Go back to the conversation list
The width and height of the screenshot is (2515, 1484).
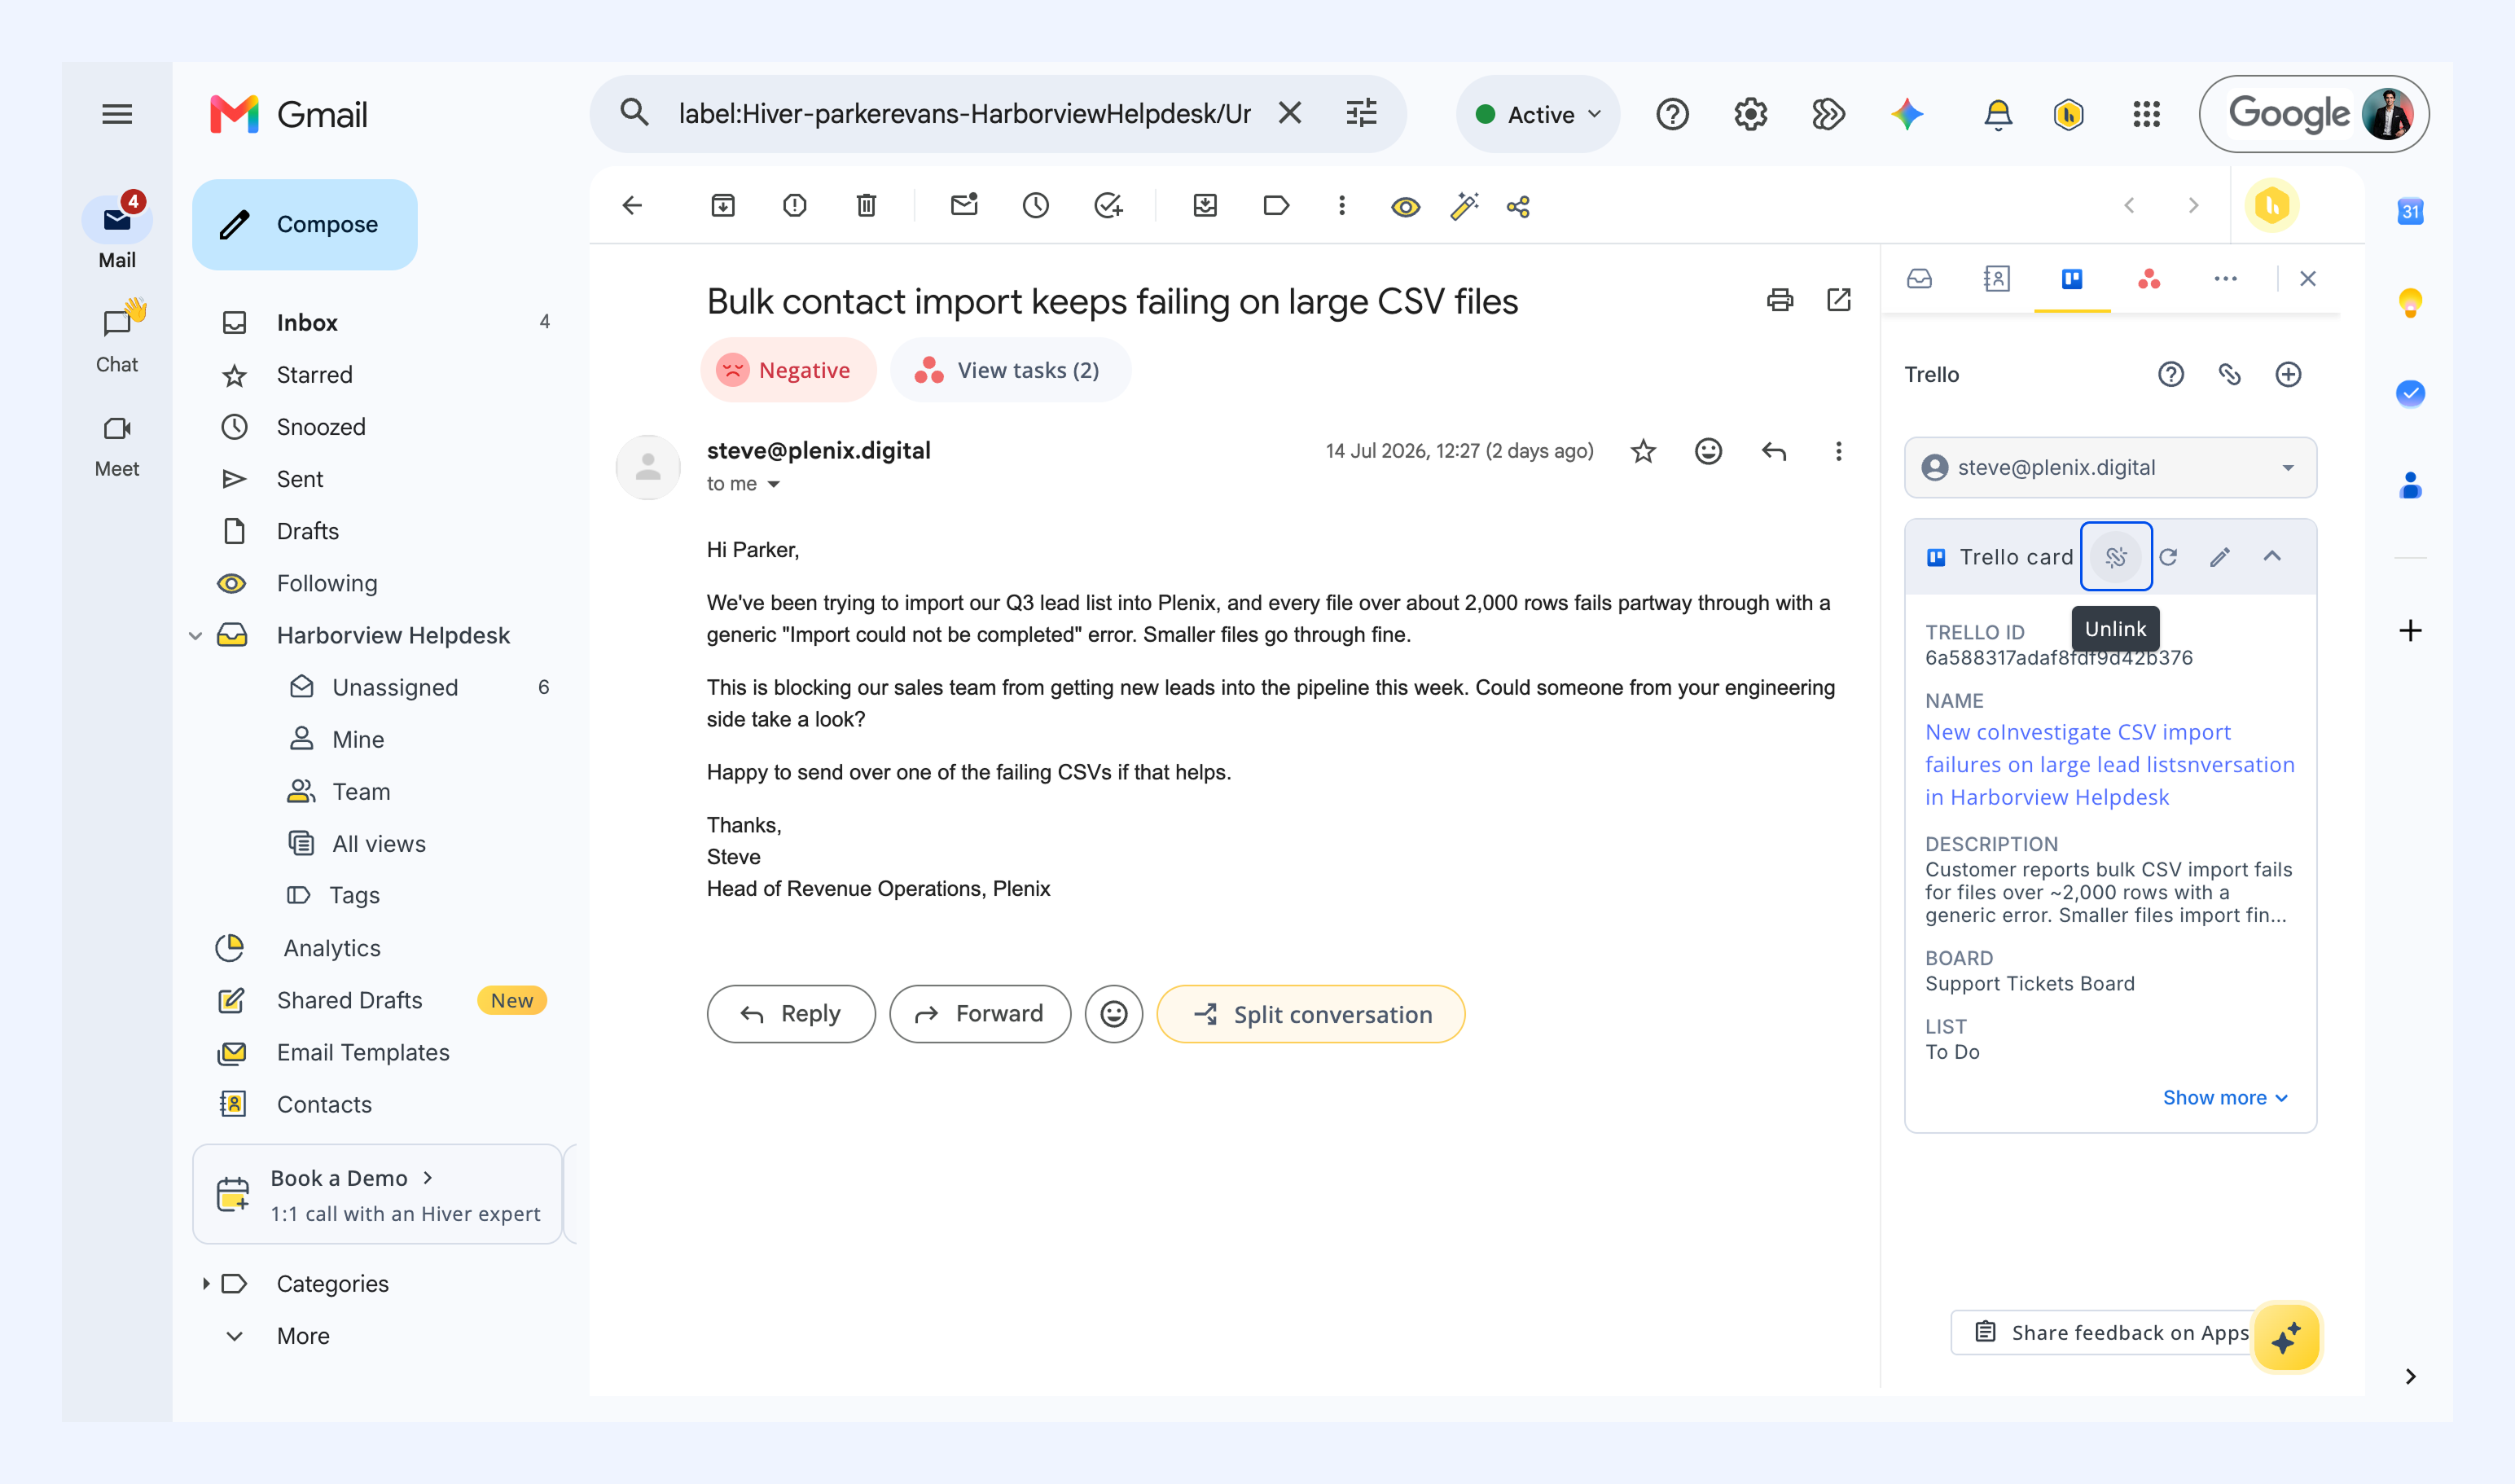(632, 206)
